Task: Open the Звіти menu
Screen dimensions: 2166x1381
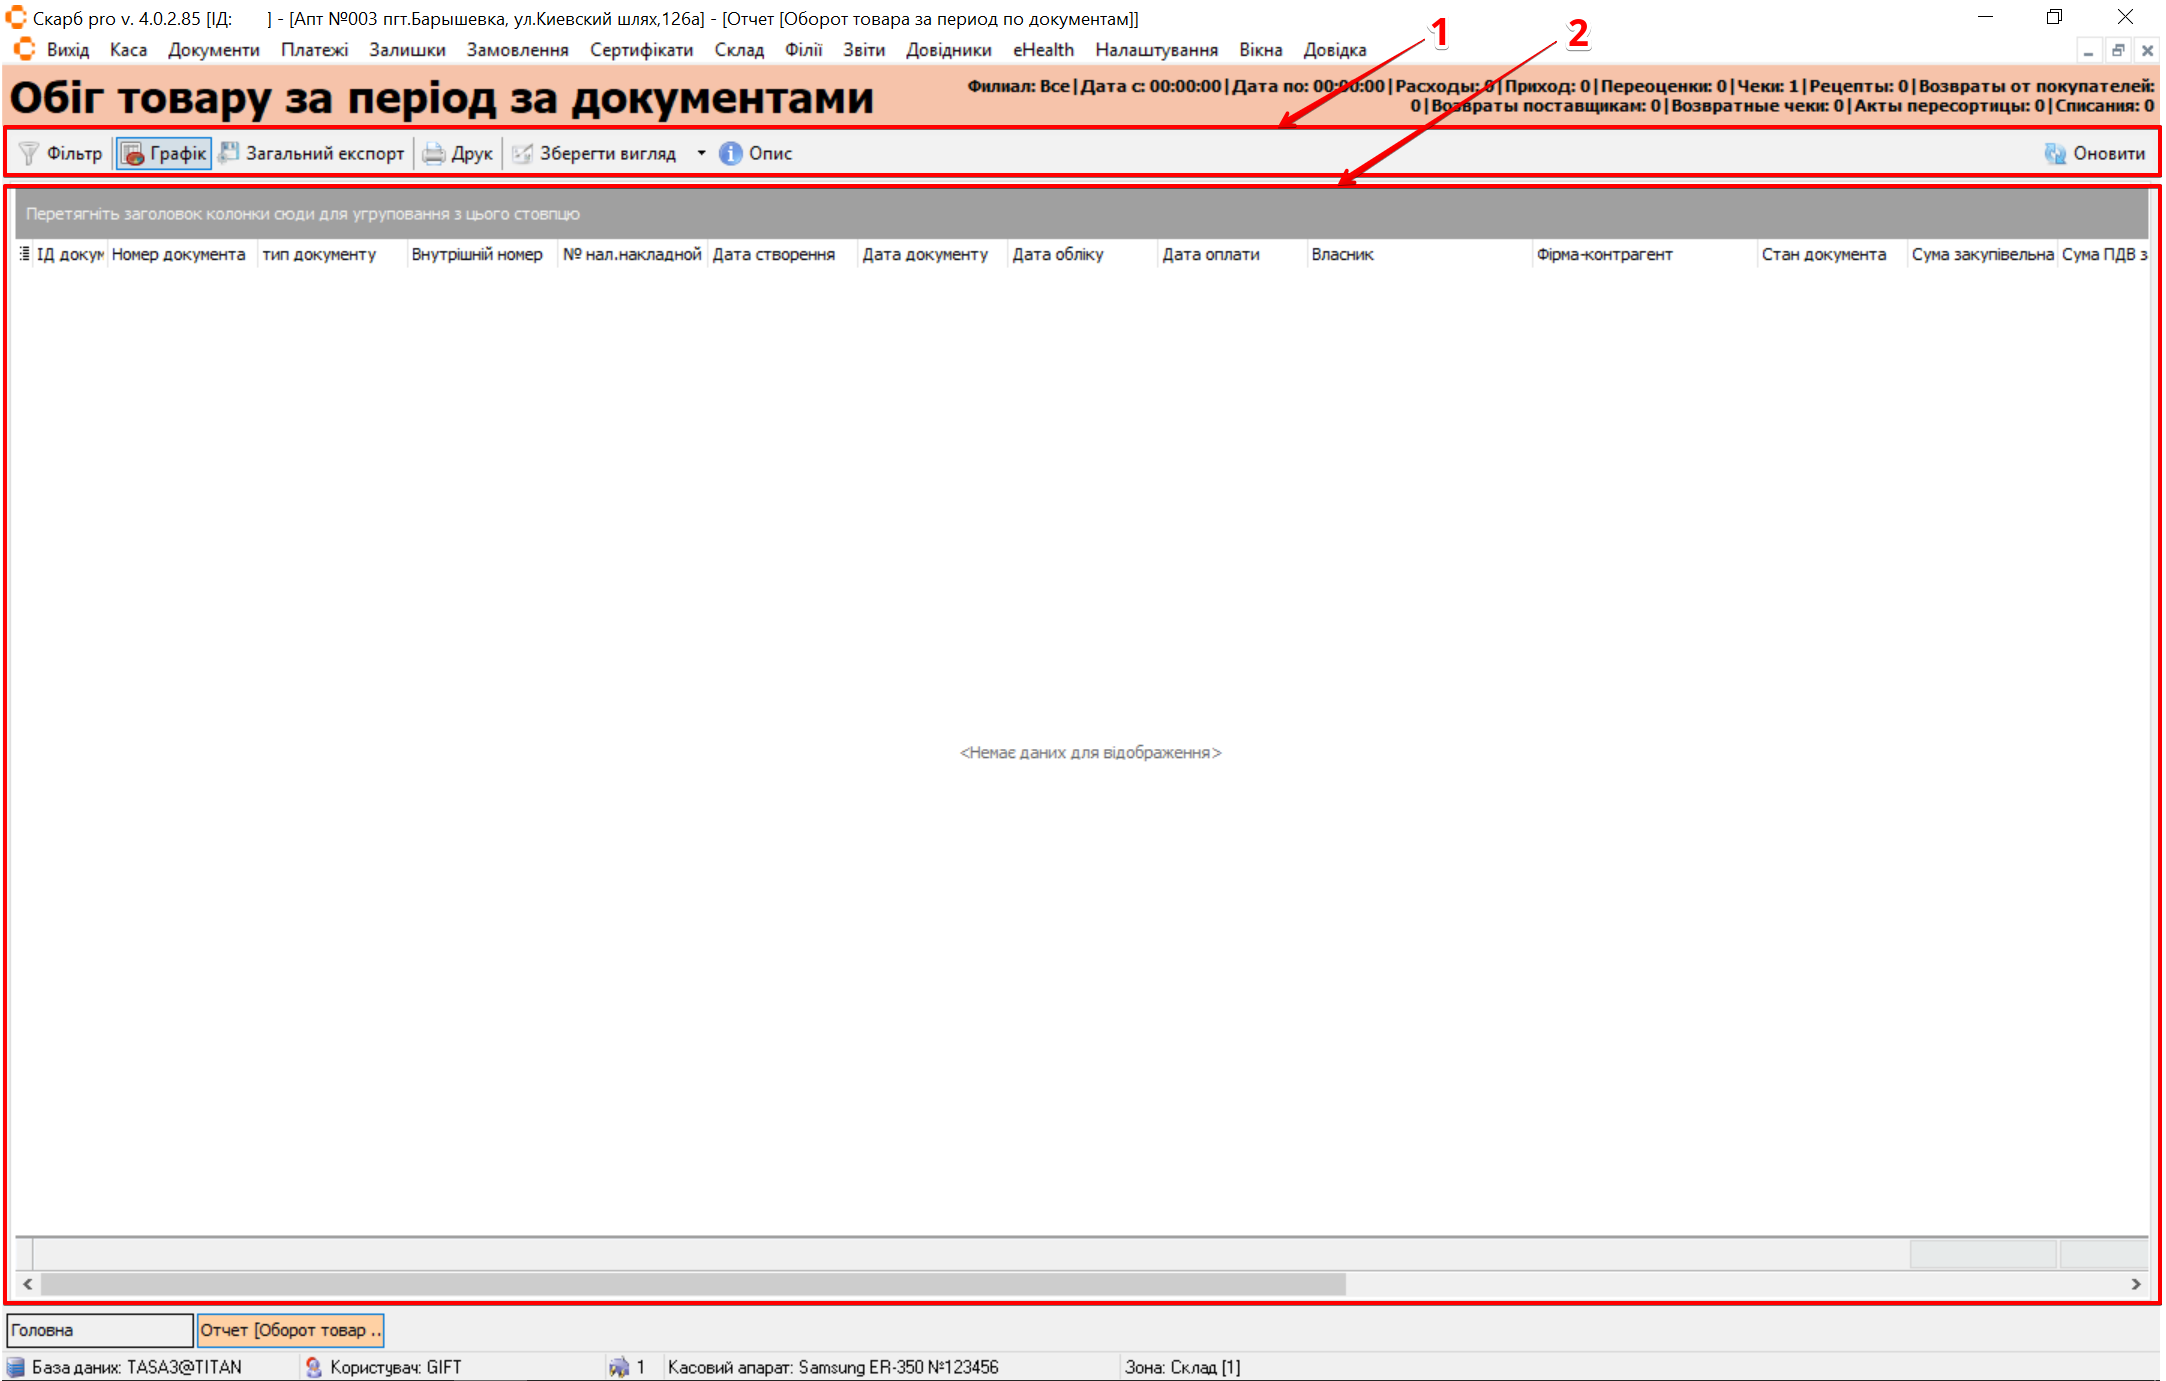Action: [863, 50]
